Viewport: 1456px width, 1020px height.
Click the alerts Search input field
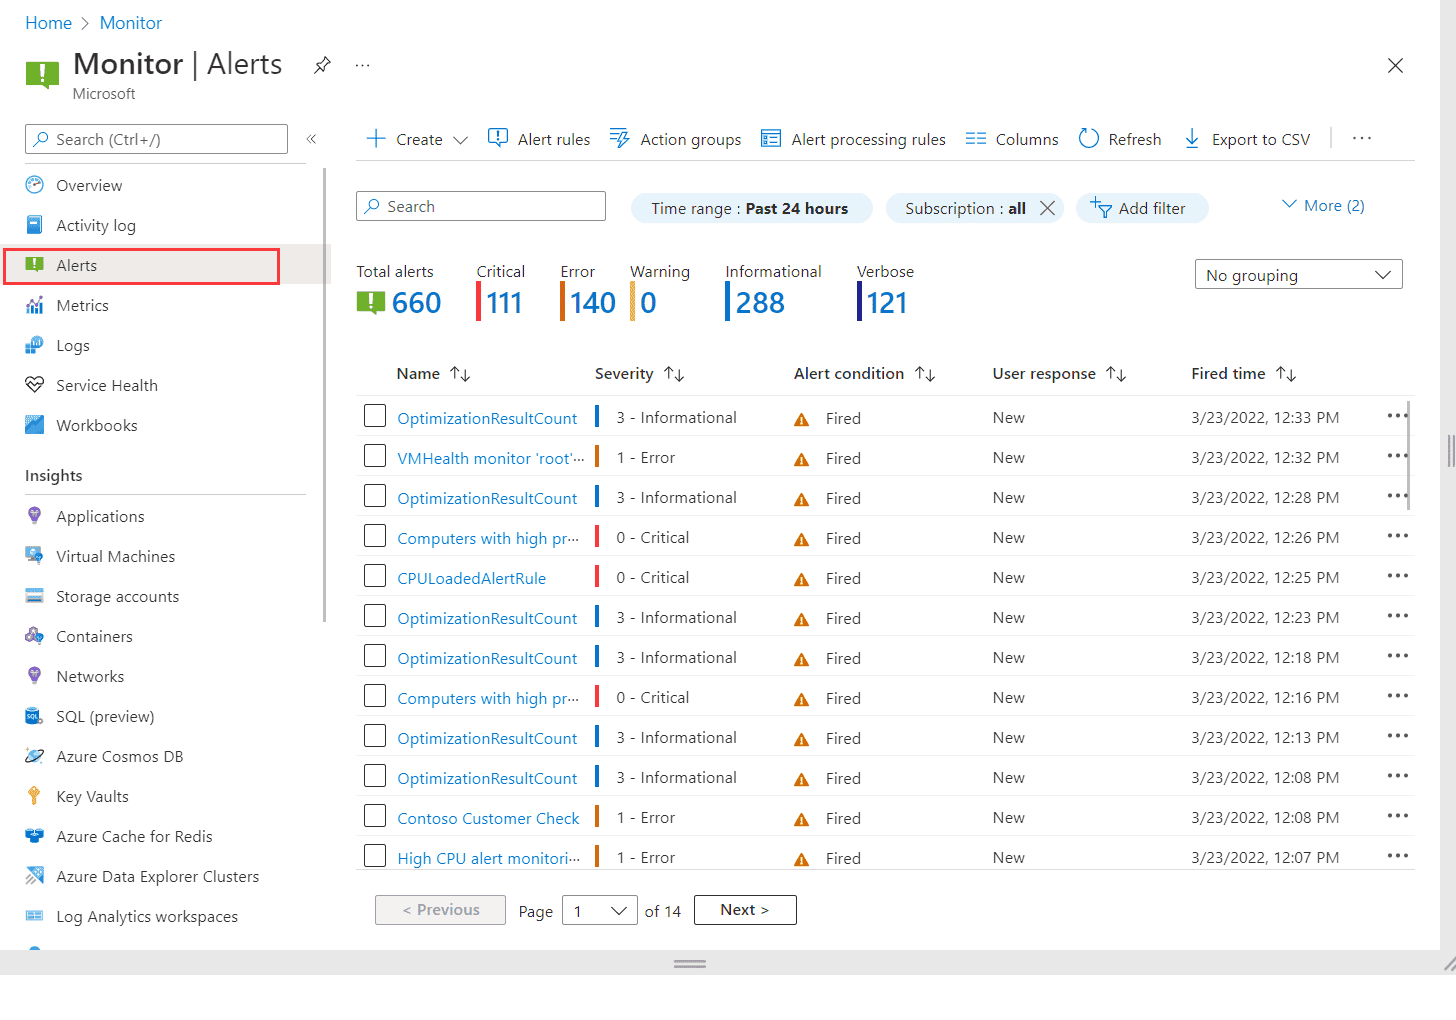(x=481, y=206)
